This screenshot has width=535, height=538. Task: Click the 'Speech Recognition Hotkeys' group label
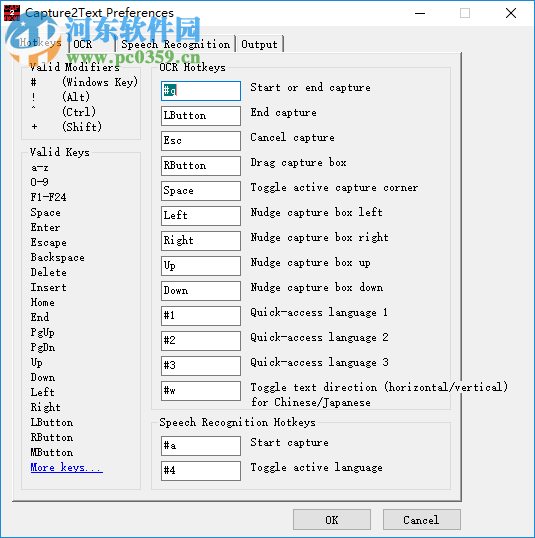[237, 422]
